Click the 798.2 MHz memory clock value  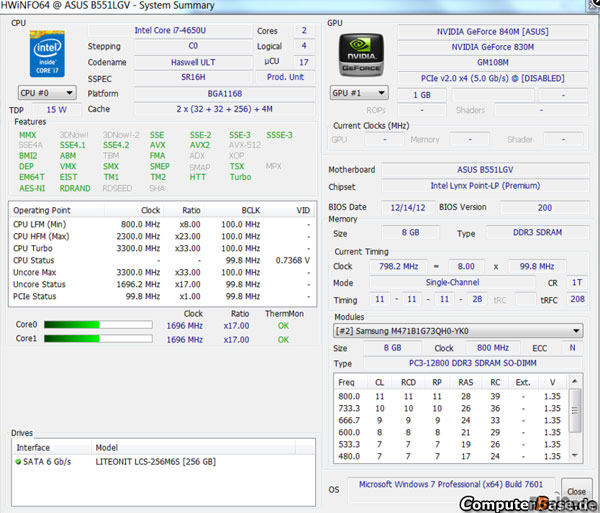tap(398, 266)
